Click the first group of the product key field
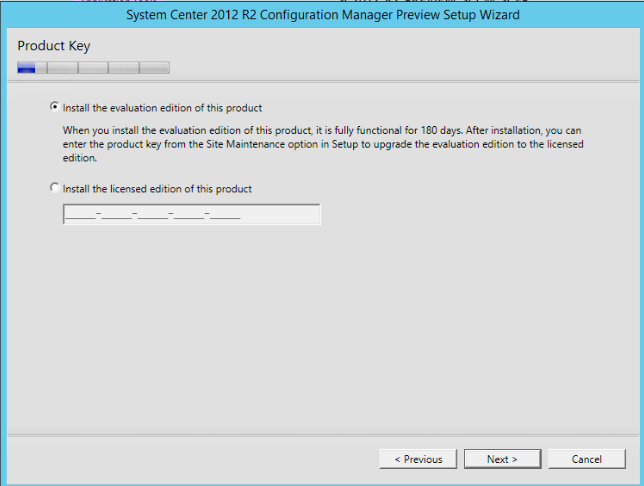The width and height of the screenshot is (644, 486). [x=80, y=214]
